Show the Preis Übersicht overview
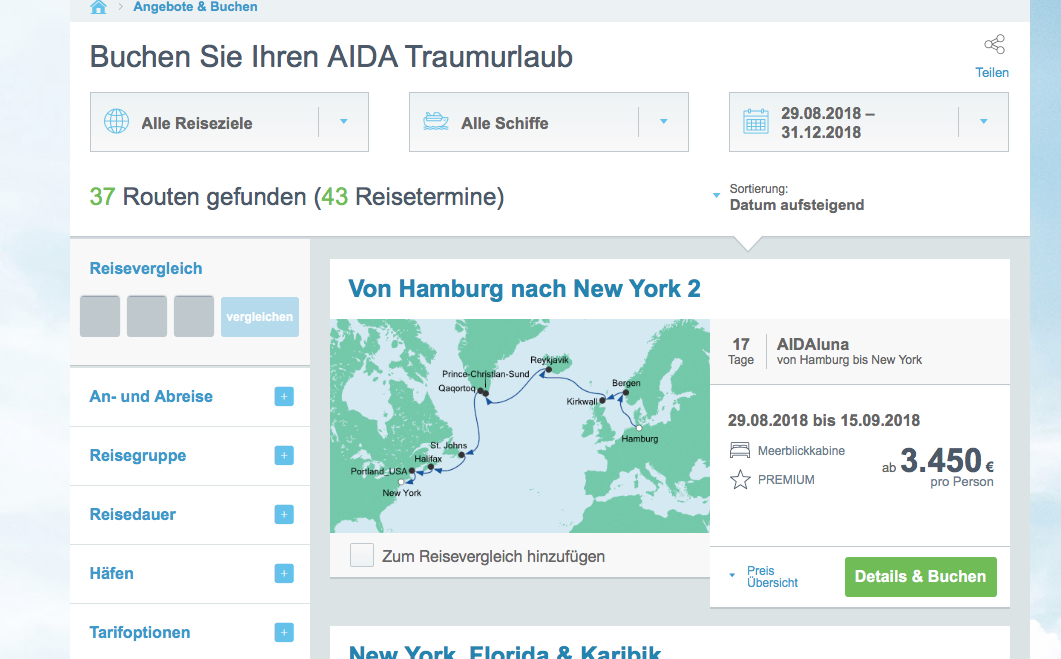The width and height of the screenshot is (1061, 659). (x=772, y=577)
